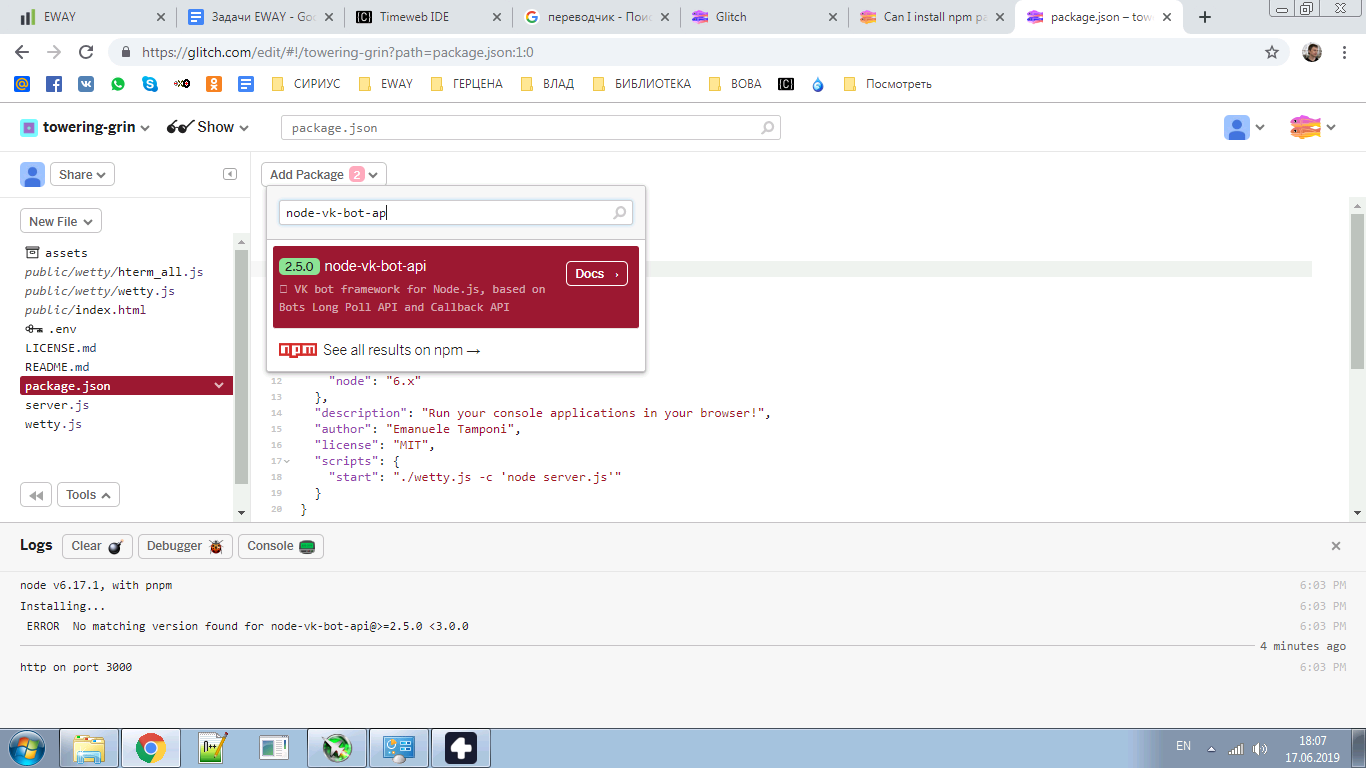
Task: Focus the package.json file search box
Action: [x=531, y=128]
